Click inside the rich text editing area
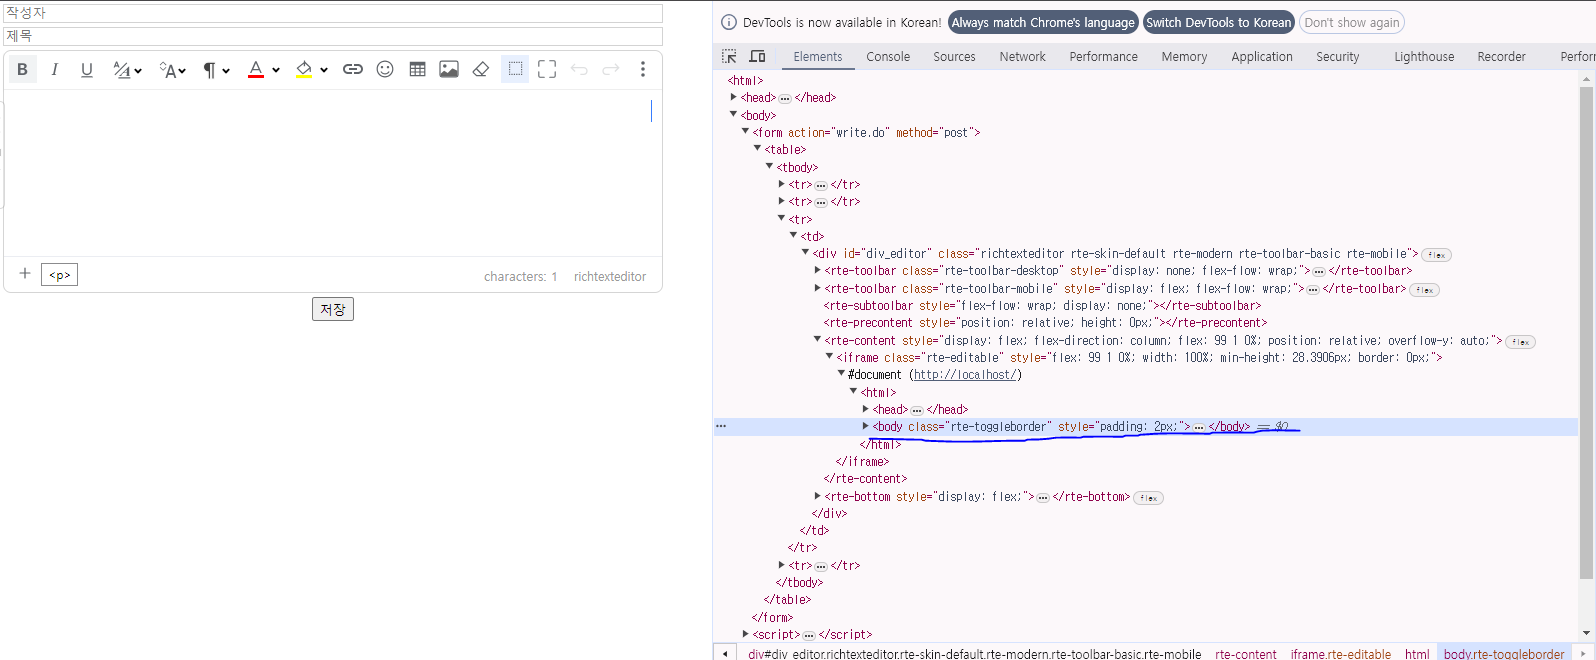 click(333, 173)
